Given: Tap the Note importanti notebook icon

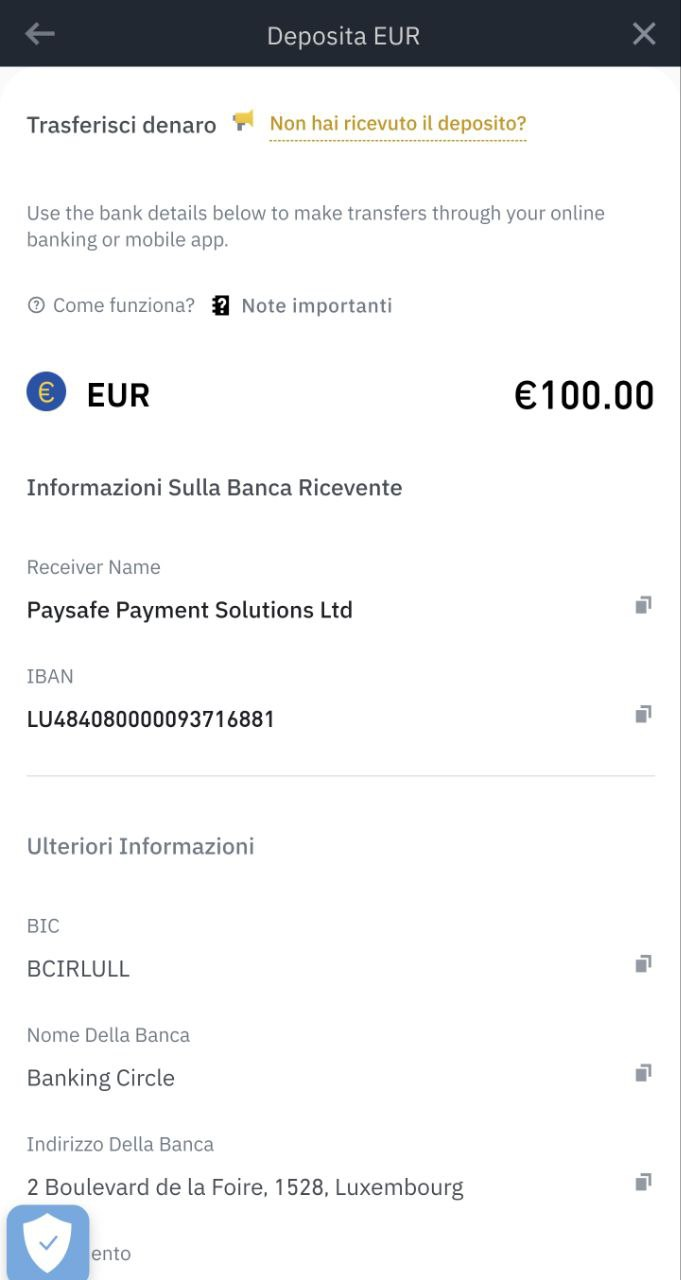Looking at the screenshot, I should [x=221, y=305].
